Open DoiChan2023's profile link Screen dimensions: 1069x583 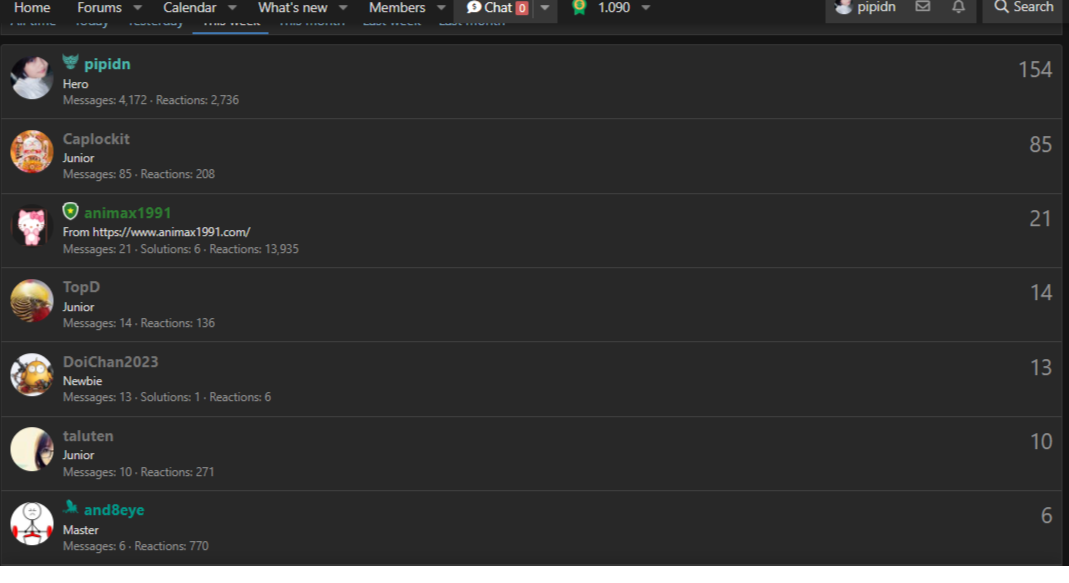click(110, 361)
